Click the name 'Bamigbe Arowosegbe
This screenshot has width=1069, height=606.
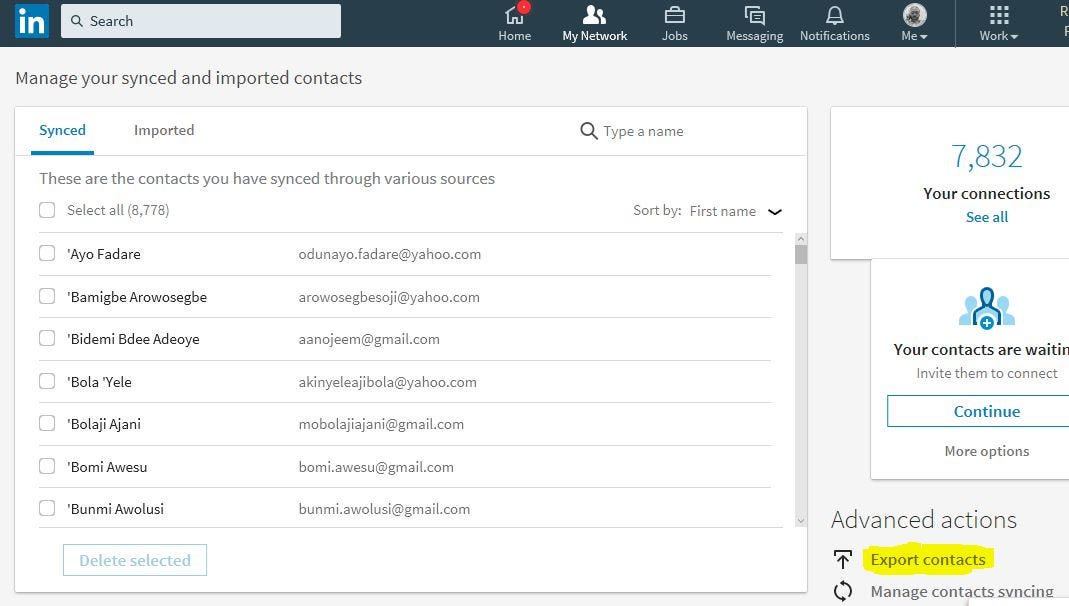click(x=137, y=297)
